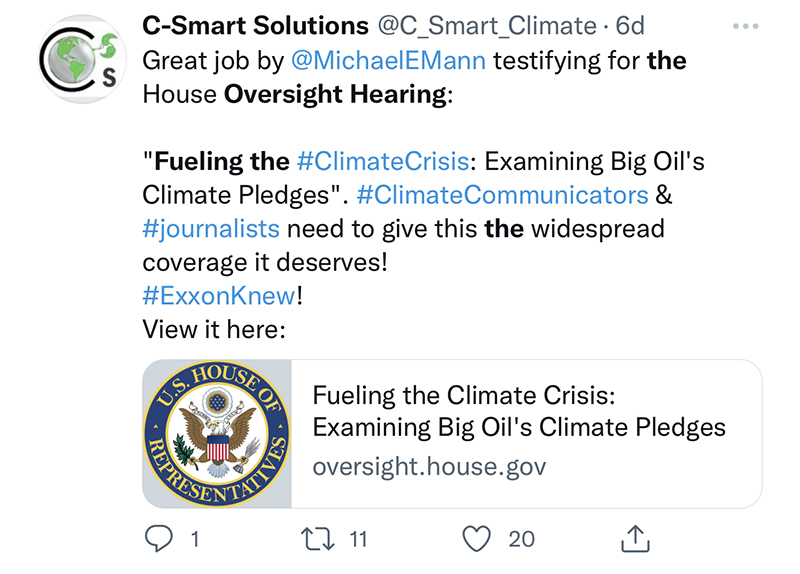
Task: Like the tweet with the heart icon
Action: coord(479,539)
